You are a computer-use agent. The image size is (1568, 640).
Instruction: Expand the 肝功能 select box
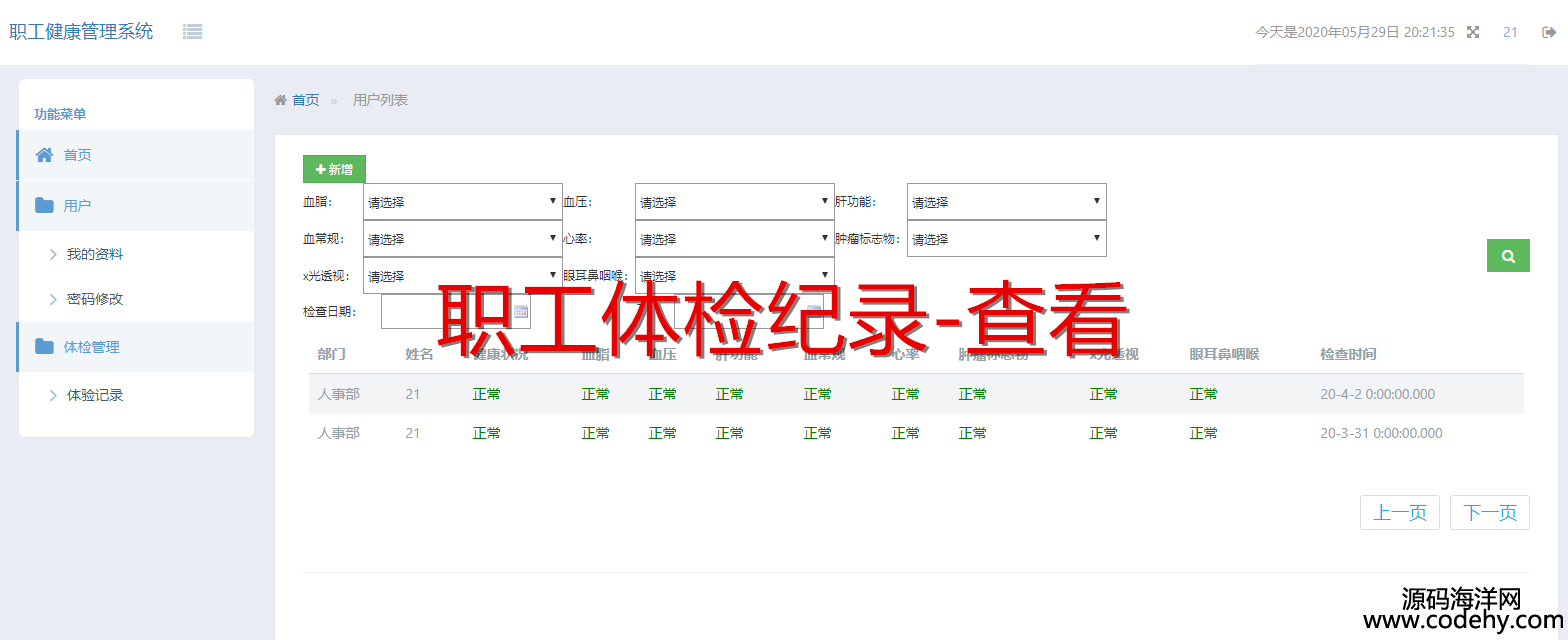click(1006, 202)
